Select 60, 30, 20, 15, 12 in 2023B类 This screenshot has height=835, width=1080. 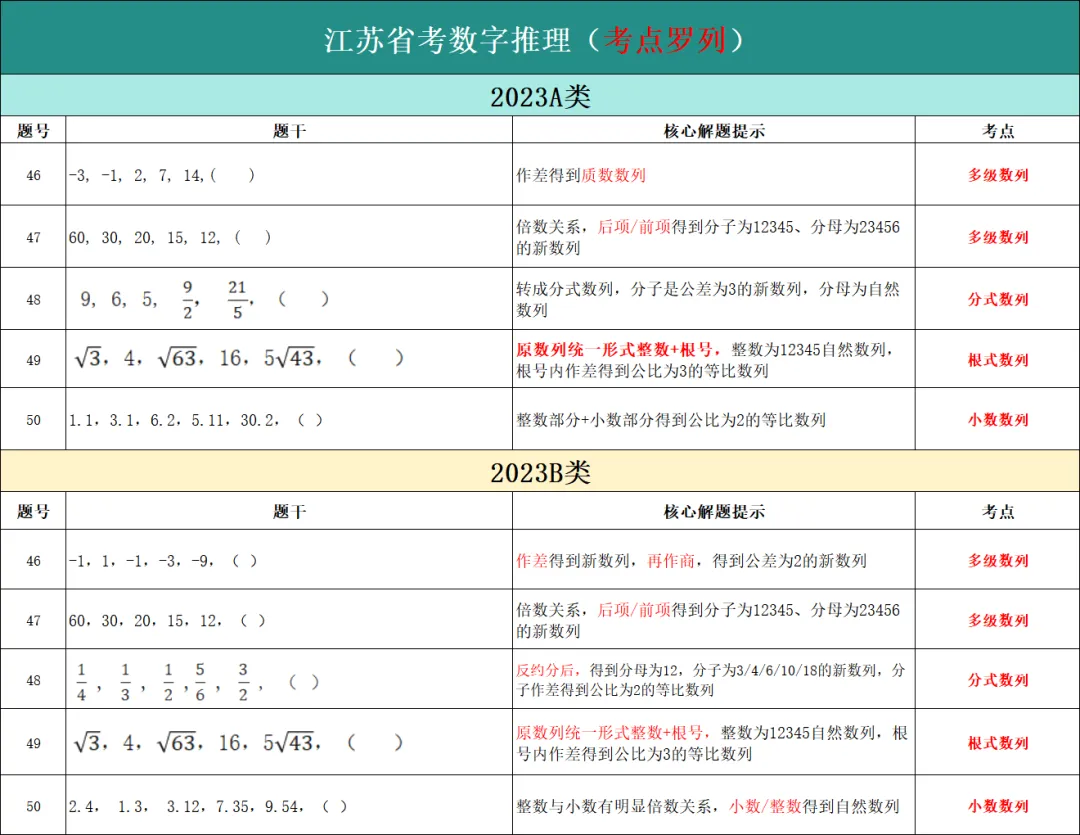(x=167, y=621)
